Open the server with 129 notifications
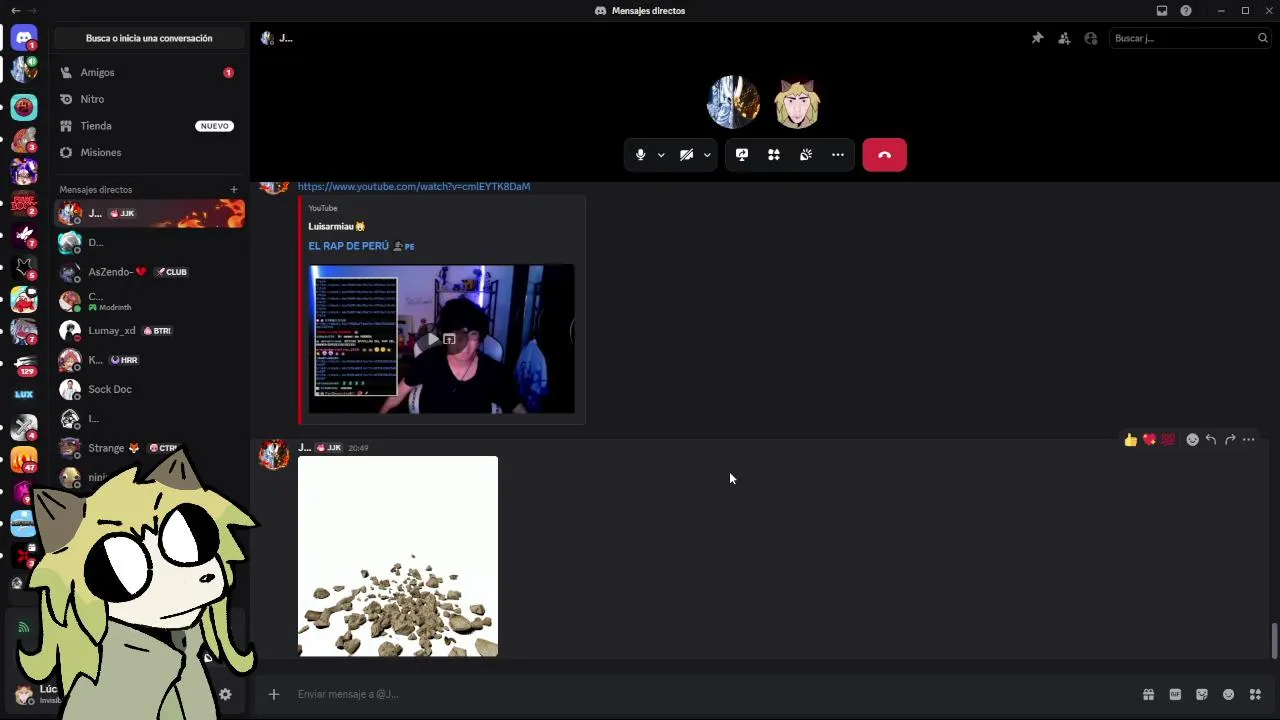Screen dimensions: 1280x720 24,364
